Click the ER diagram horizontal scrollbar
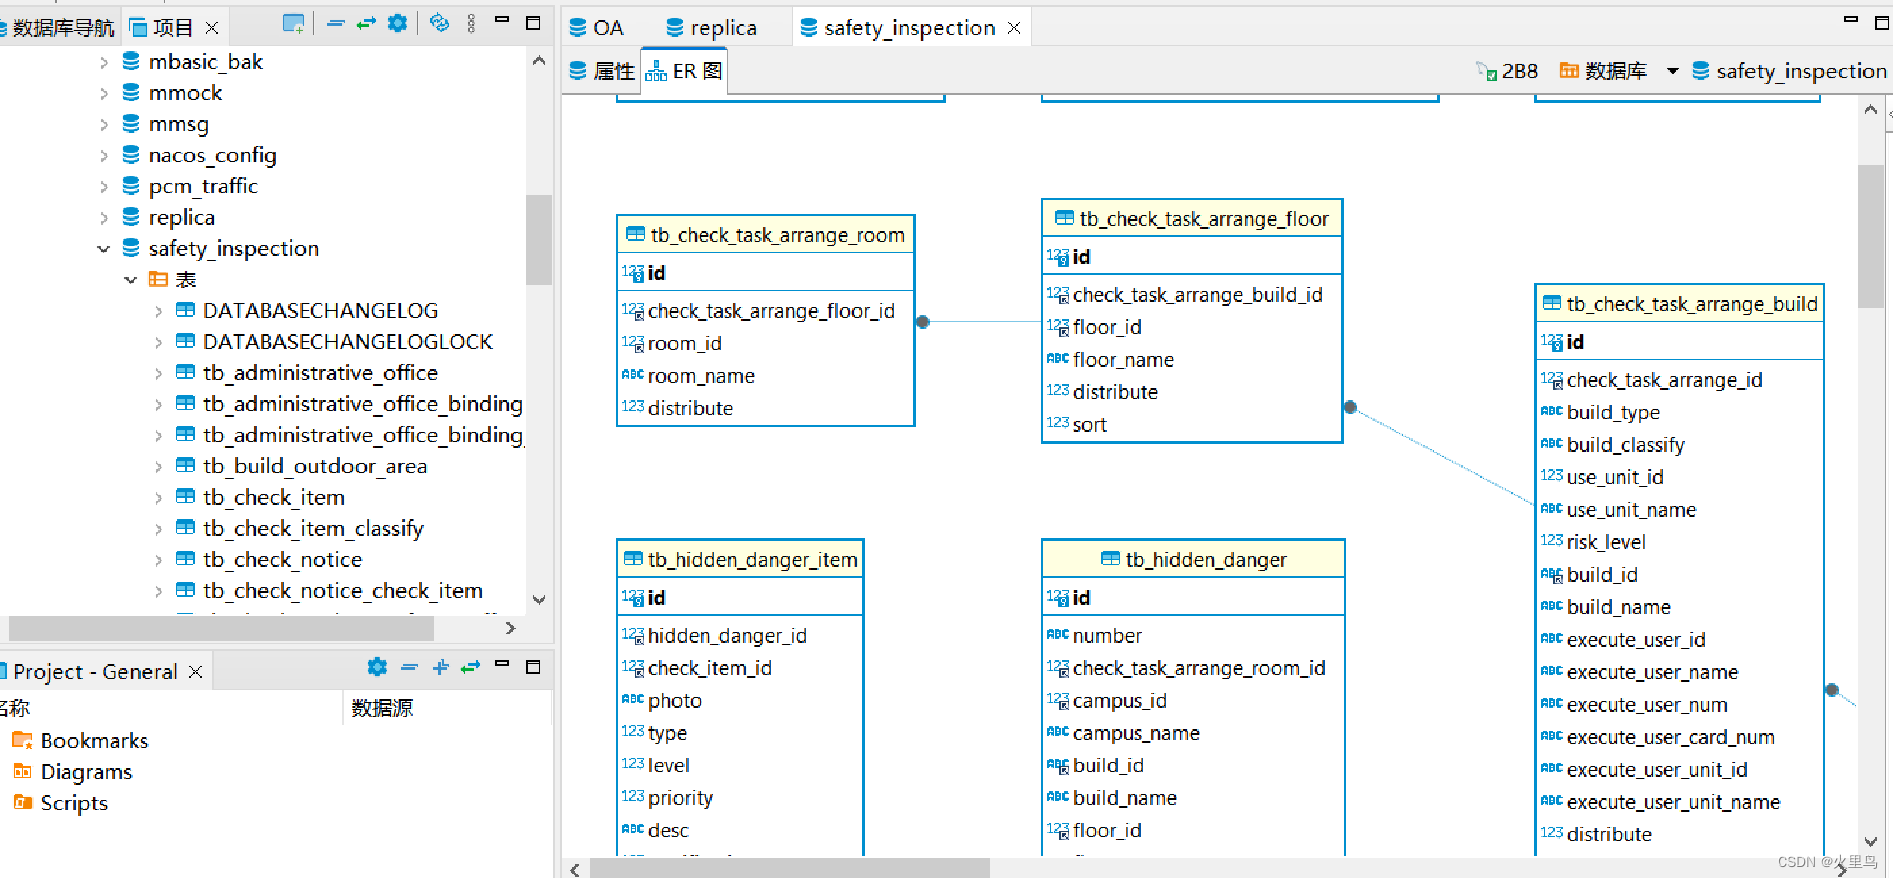 pyautogui.click(x=790, y=869)
